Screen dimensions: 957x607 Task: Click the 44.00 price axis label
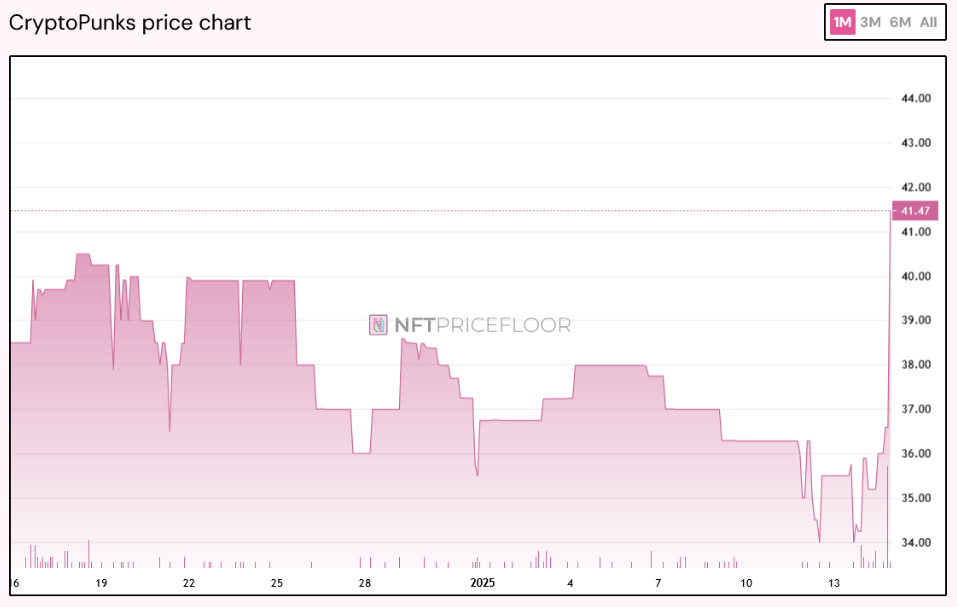pos(916,98)
